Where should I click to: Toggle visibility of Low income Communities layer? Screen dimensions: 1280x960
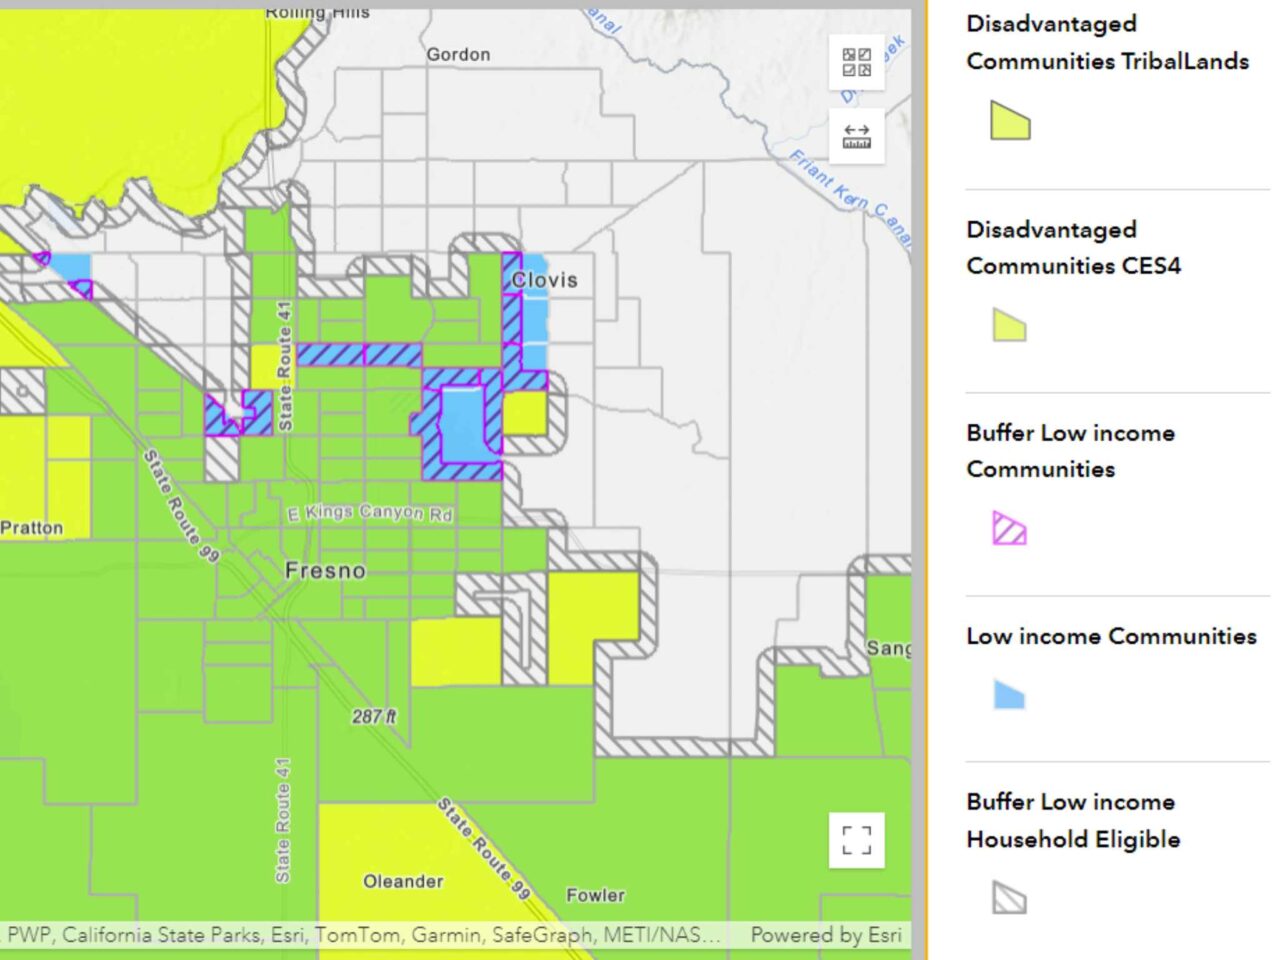[x=1111, y=636]
